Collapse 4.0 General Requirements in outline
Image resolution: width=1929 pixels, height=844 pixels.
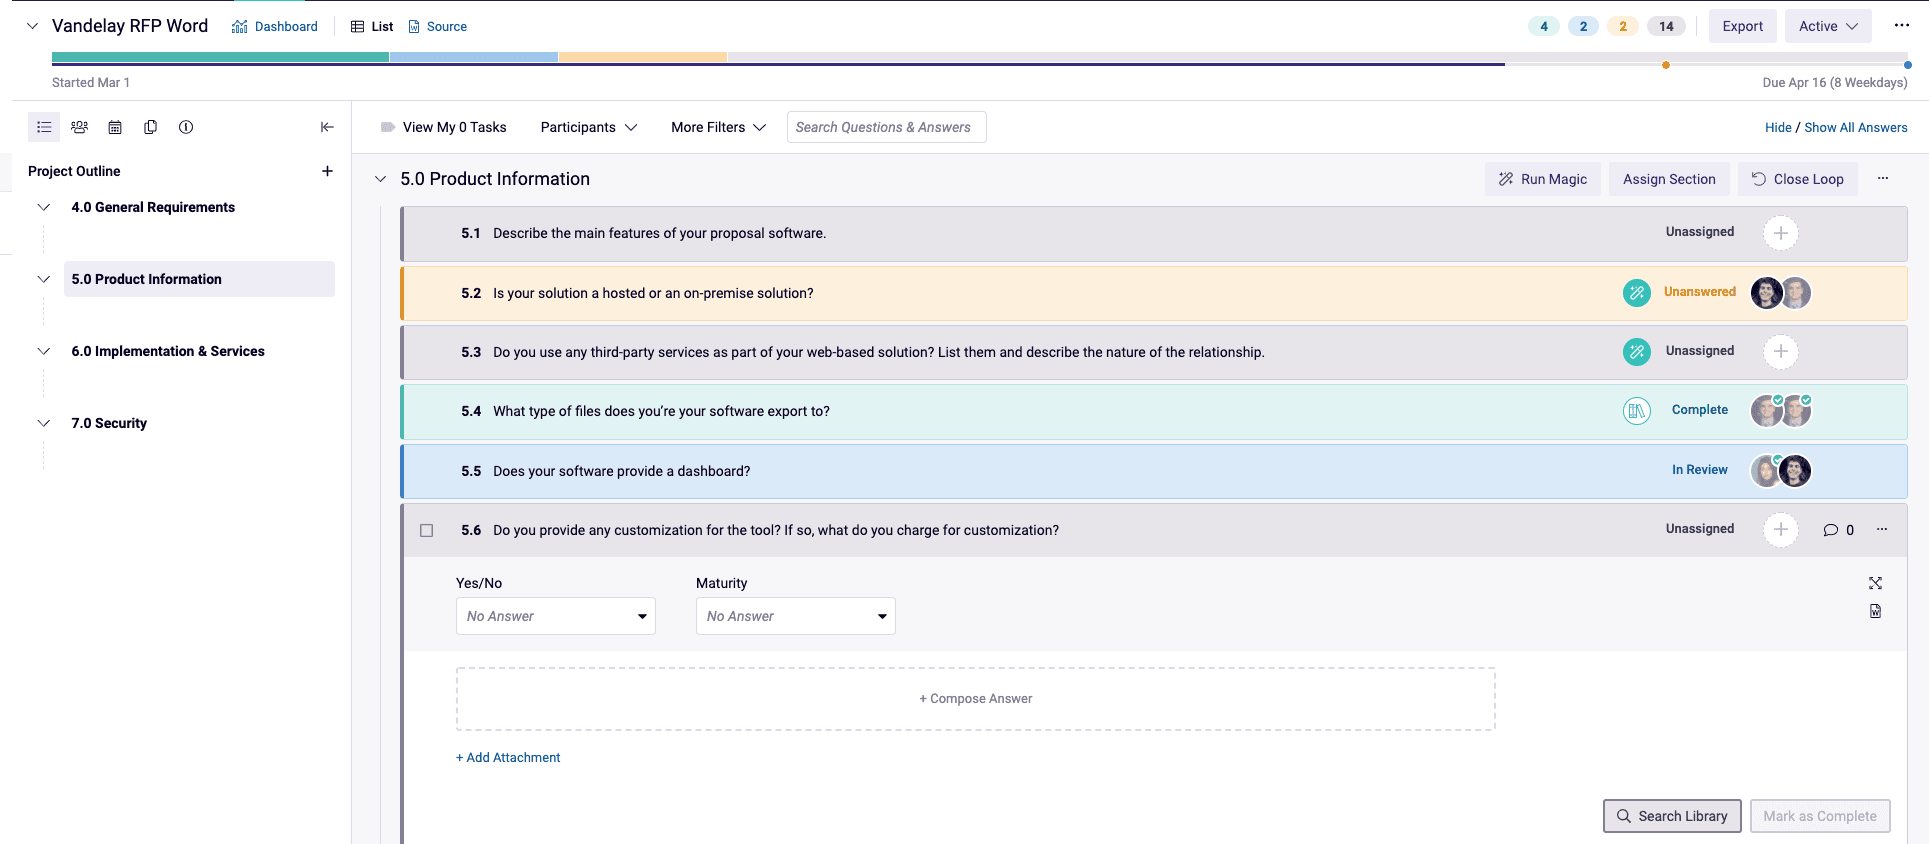(43, 207)
